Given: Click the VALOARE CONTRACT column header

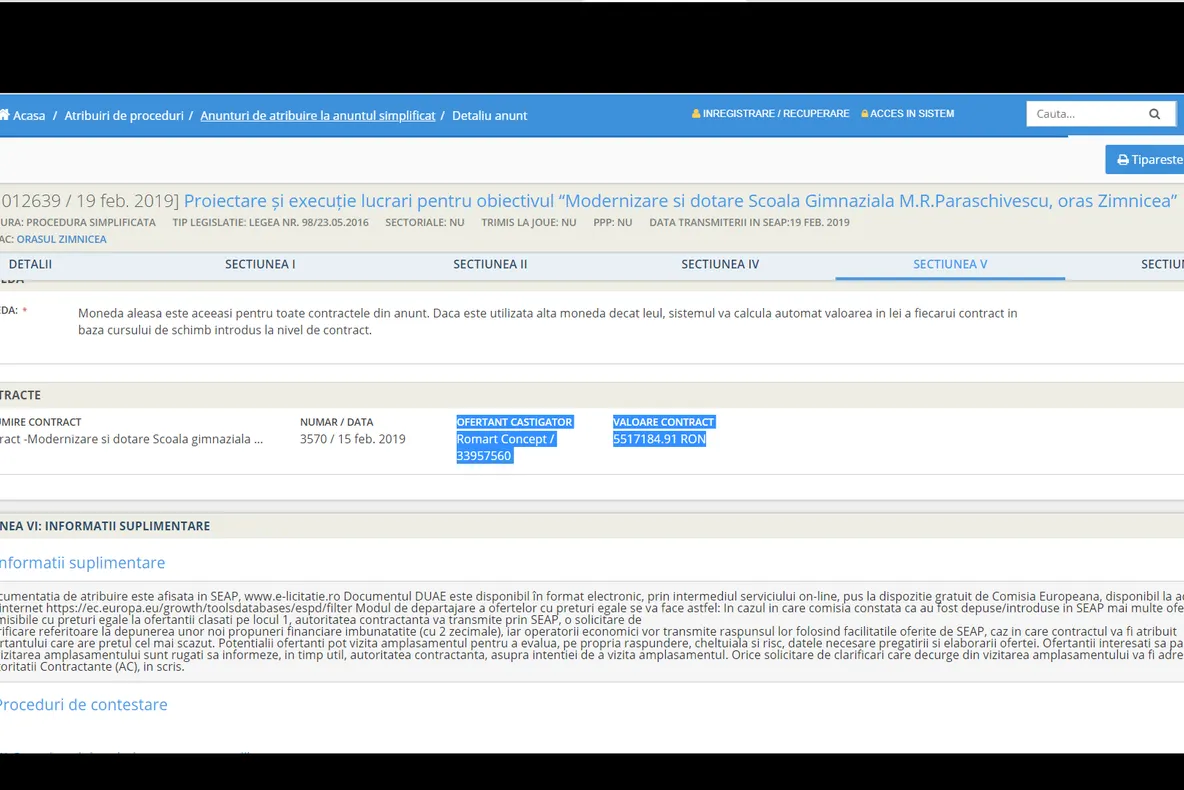Looking at the screenshot, I should click(x=663, y=422).
